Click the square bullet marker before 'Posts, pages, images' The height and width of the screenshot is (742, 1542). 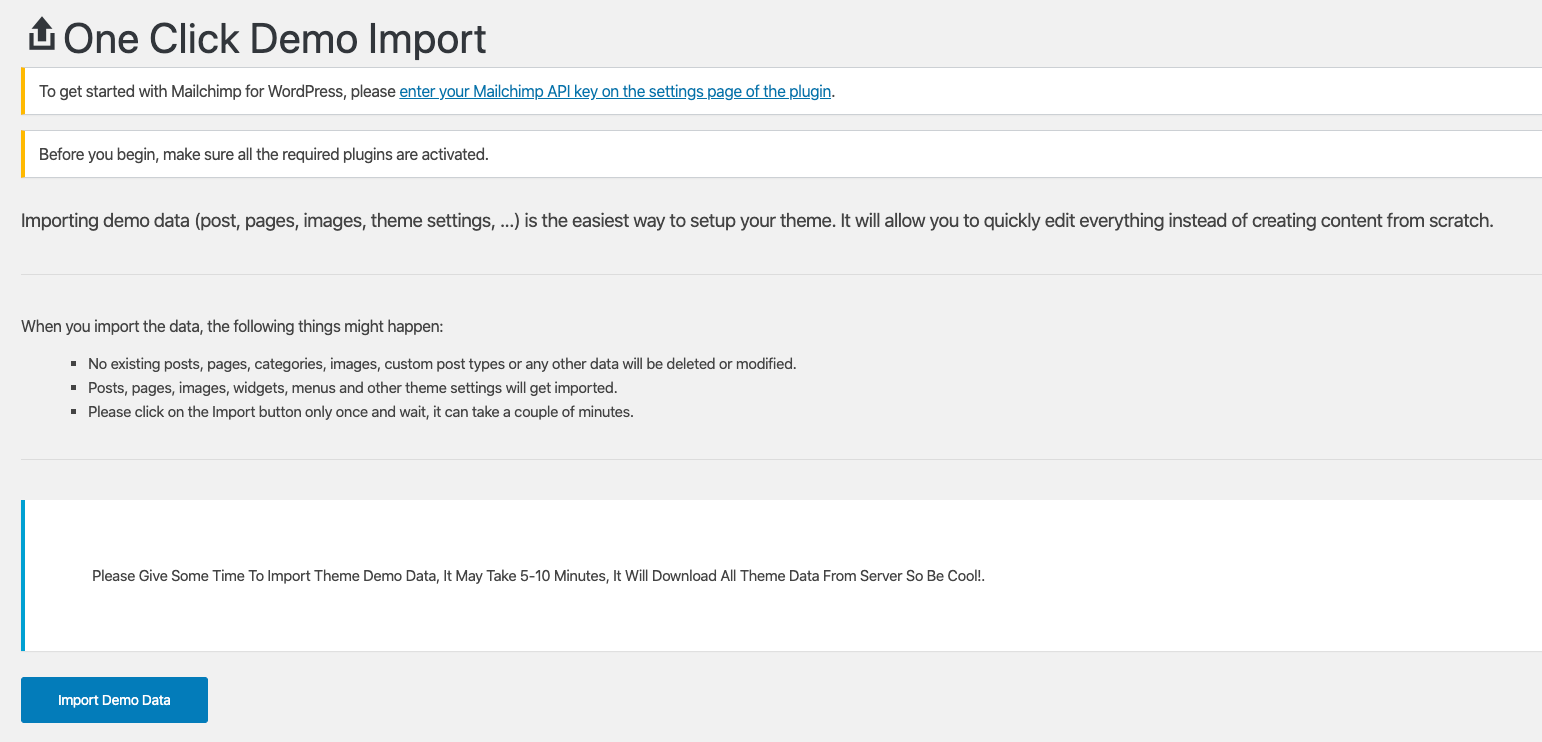(x=75, y=388)
